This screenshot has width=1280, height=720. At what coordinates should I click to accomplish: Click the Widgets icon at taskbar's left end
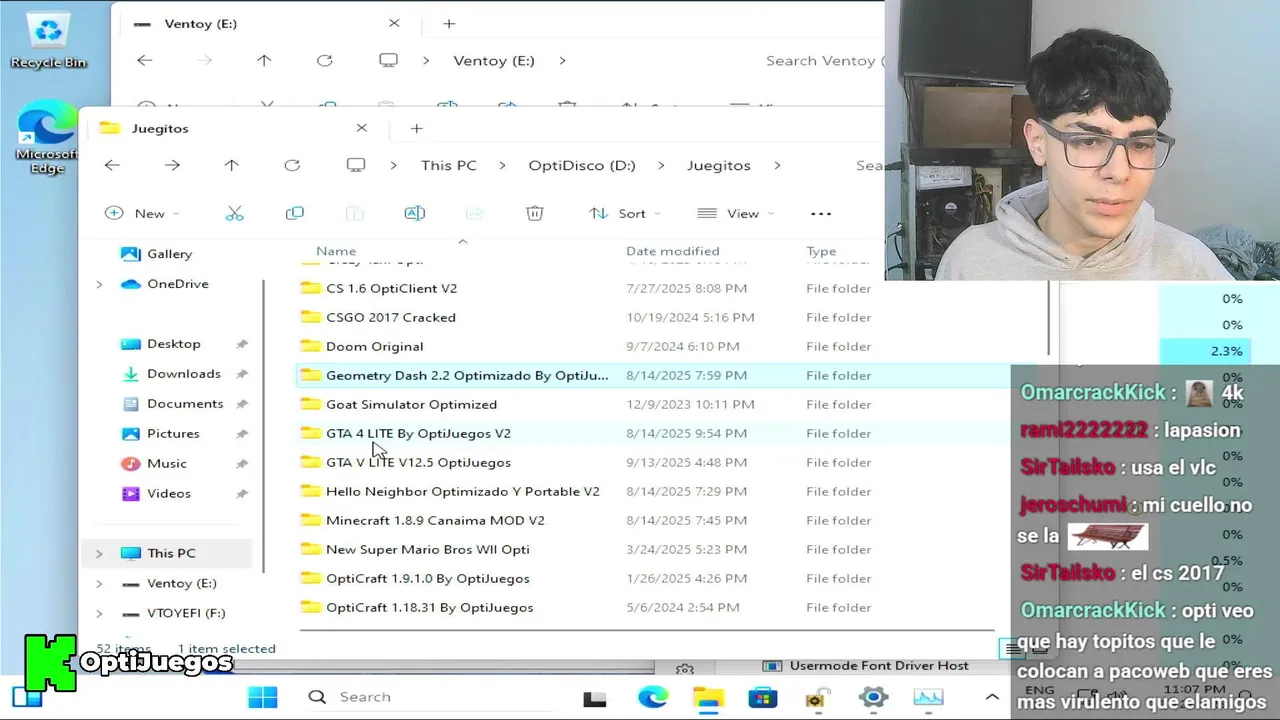(27, 697)
